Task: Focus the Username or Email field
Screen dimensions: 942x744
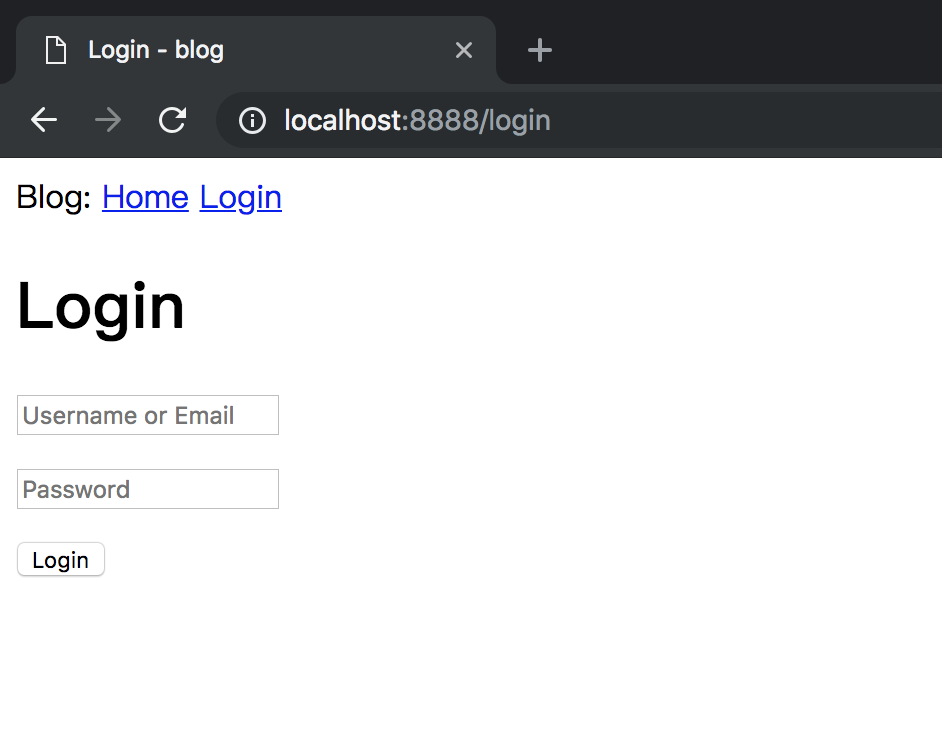Action: 148,415
